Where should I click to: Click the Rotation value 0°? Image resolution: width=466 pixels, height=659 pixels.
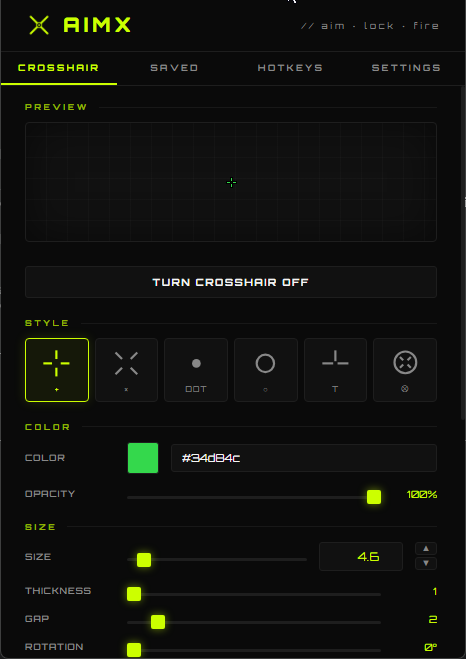pos(431,647)
